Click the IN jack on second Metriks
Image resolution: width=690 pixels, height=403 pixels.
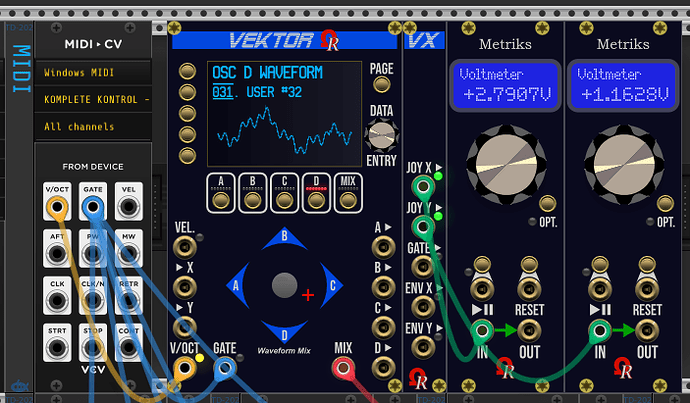pyautogui.click(x=600, y=330)
